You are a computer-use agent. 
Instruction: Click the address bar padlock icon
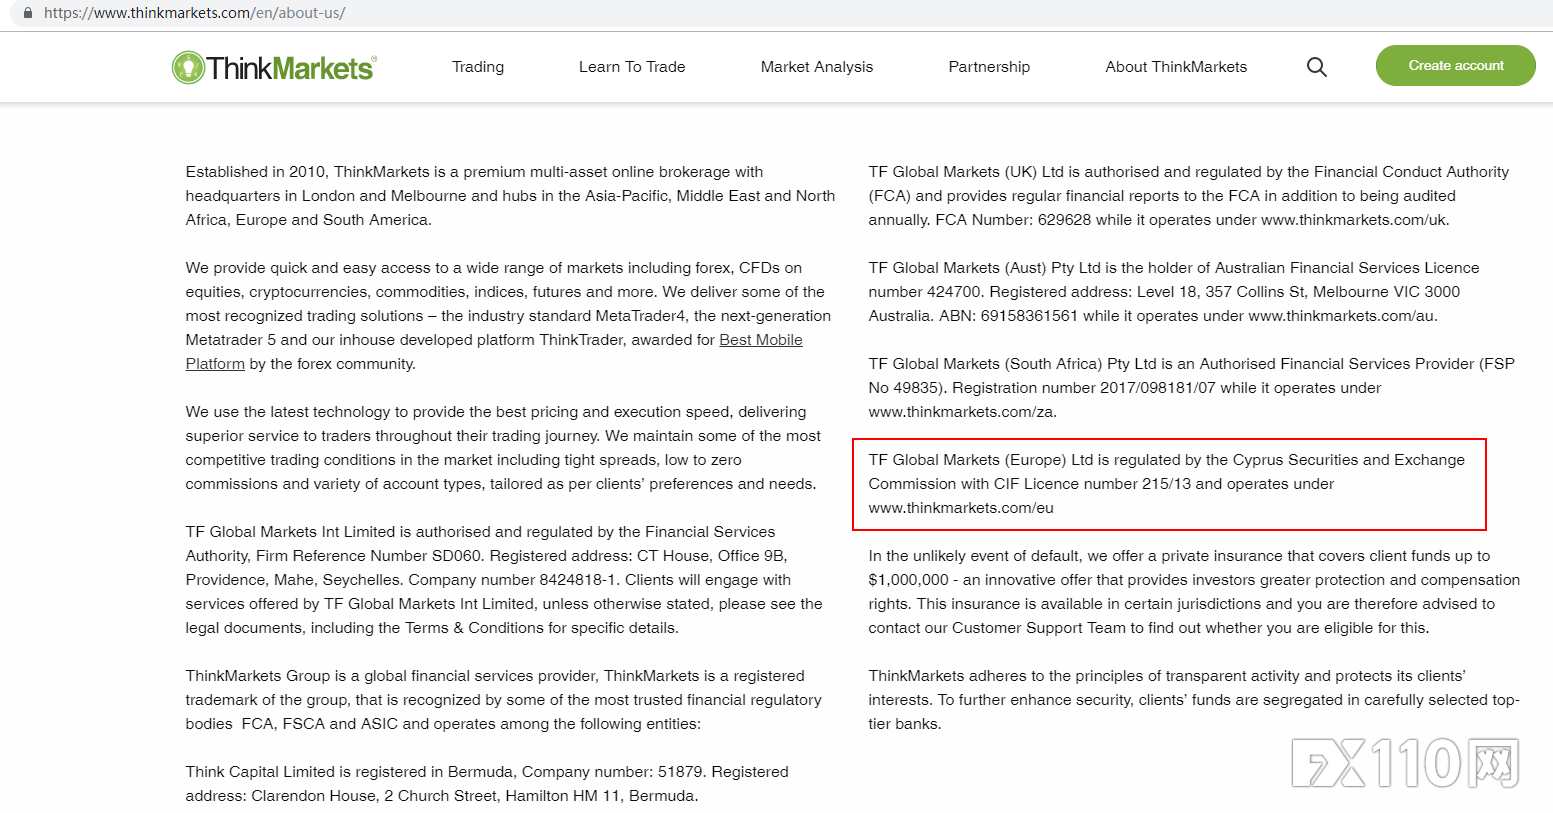(27, 13)
